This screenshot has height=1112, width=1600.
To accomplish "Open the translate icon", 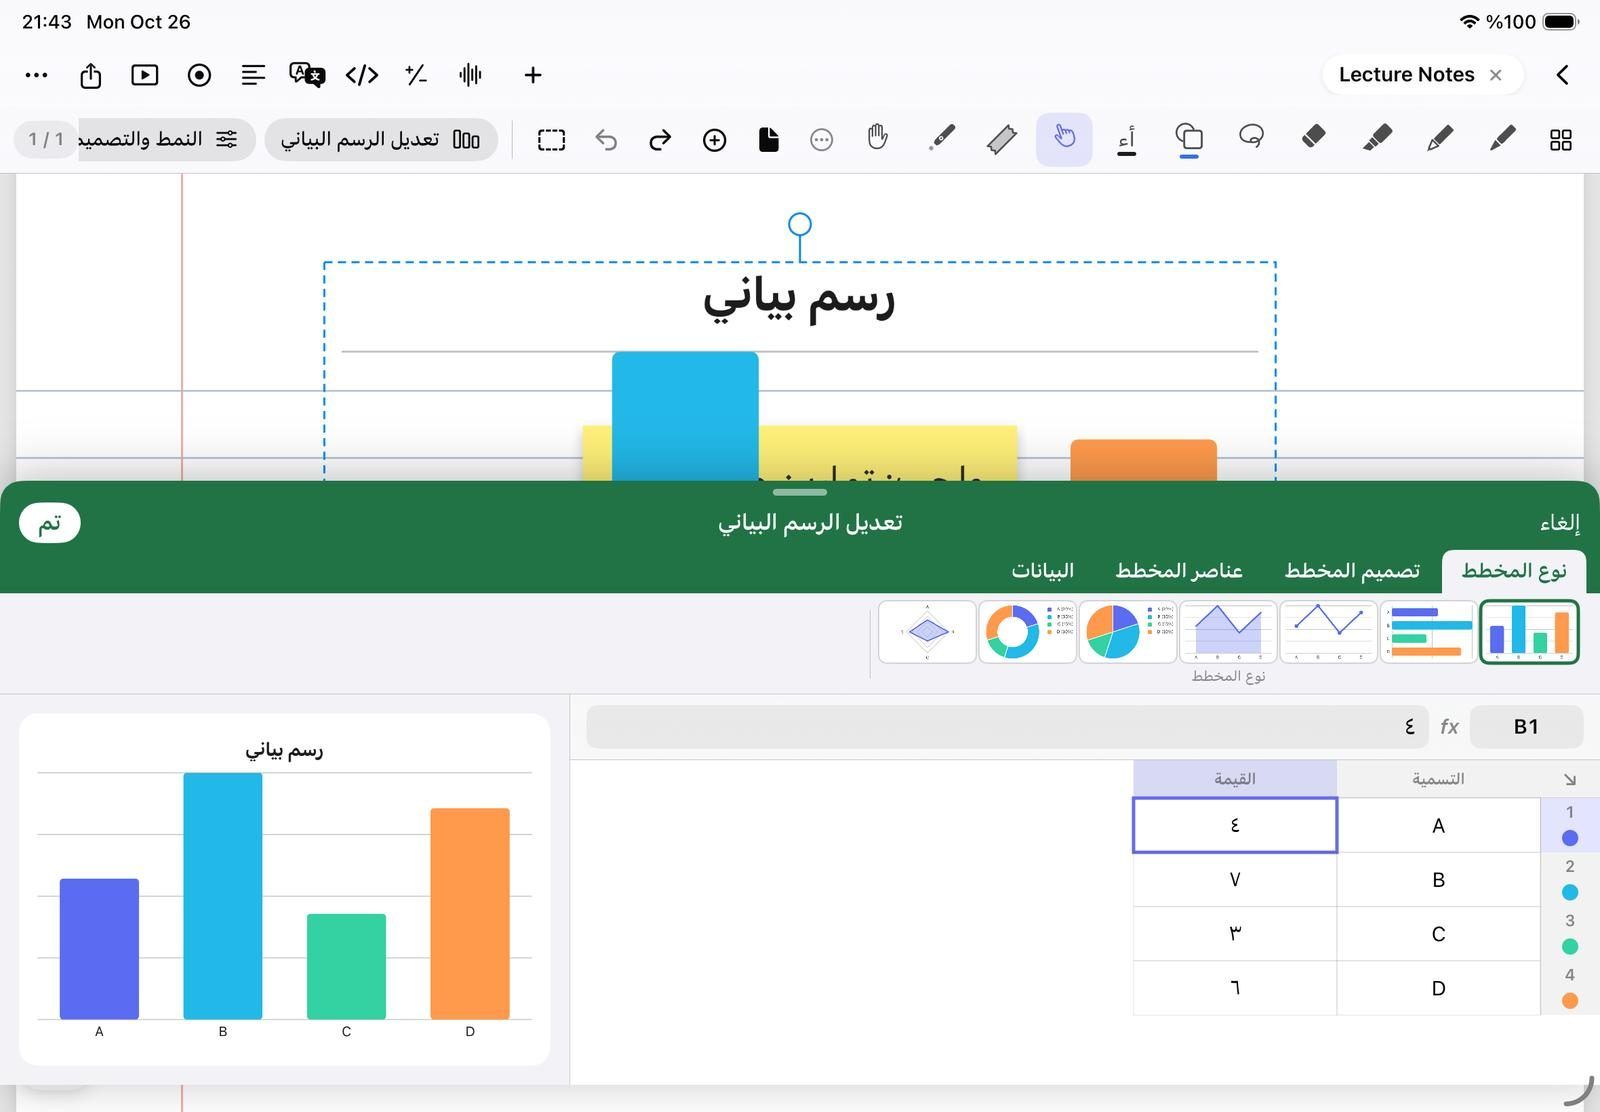I will [307, 75].
